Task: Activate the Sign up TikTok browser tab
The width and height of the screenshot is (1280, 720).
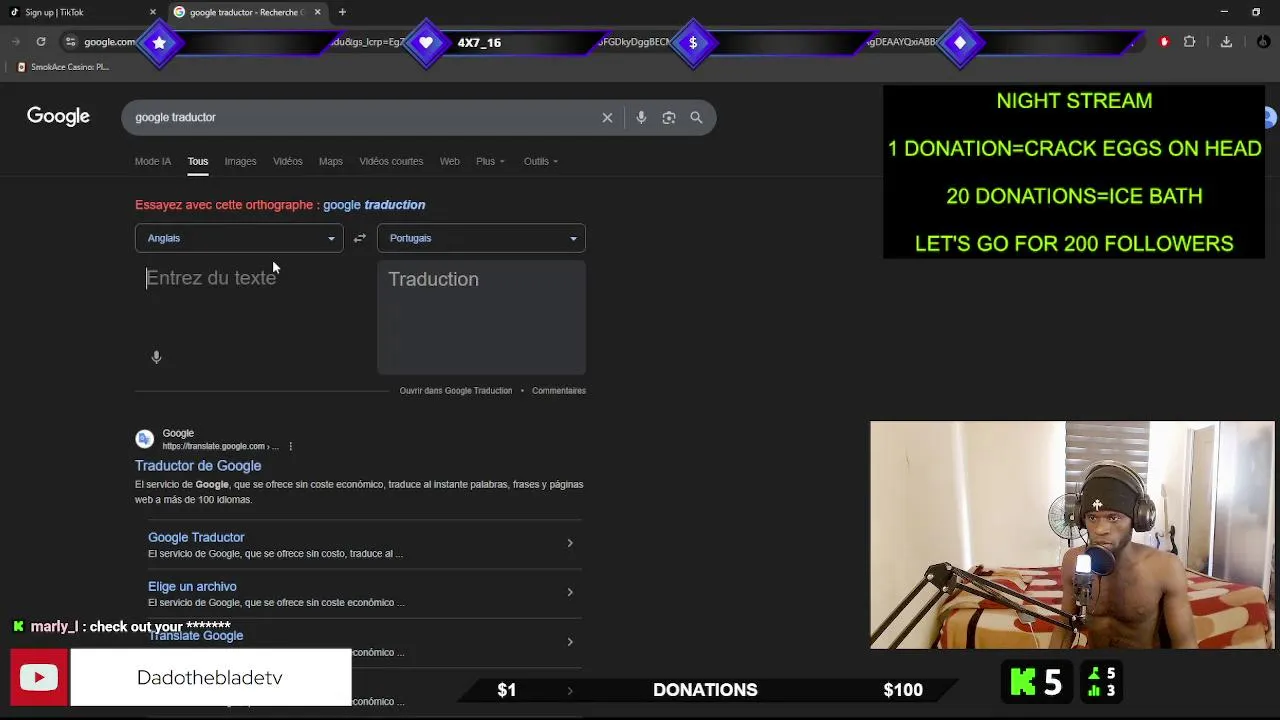Action: coord(80,12)
